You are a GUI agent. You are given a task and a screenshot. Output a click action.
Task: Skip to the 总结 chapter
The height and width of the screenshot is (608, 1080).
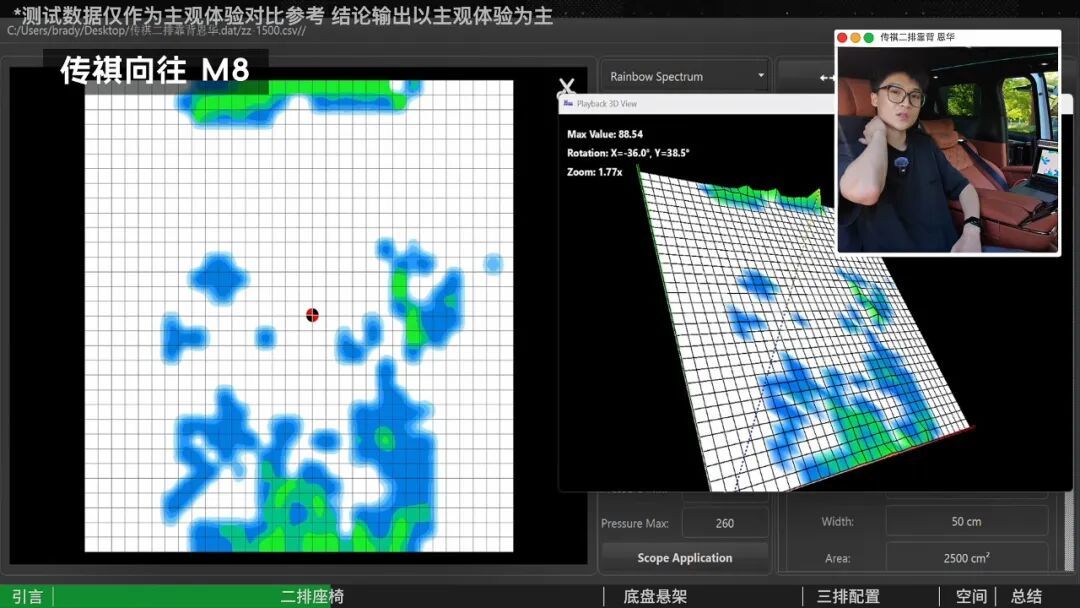[1026, 596]
